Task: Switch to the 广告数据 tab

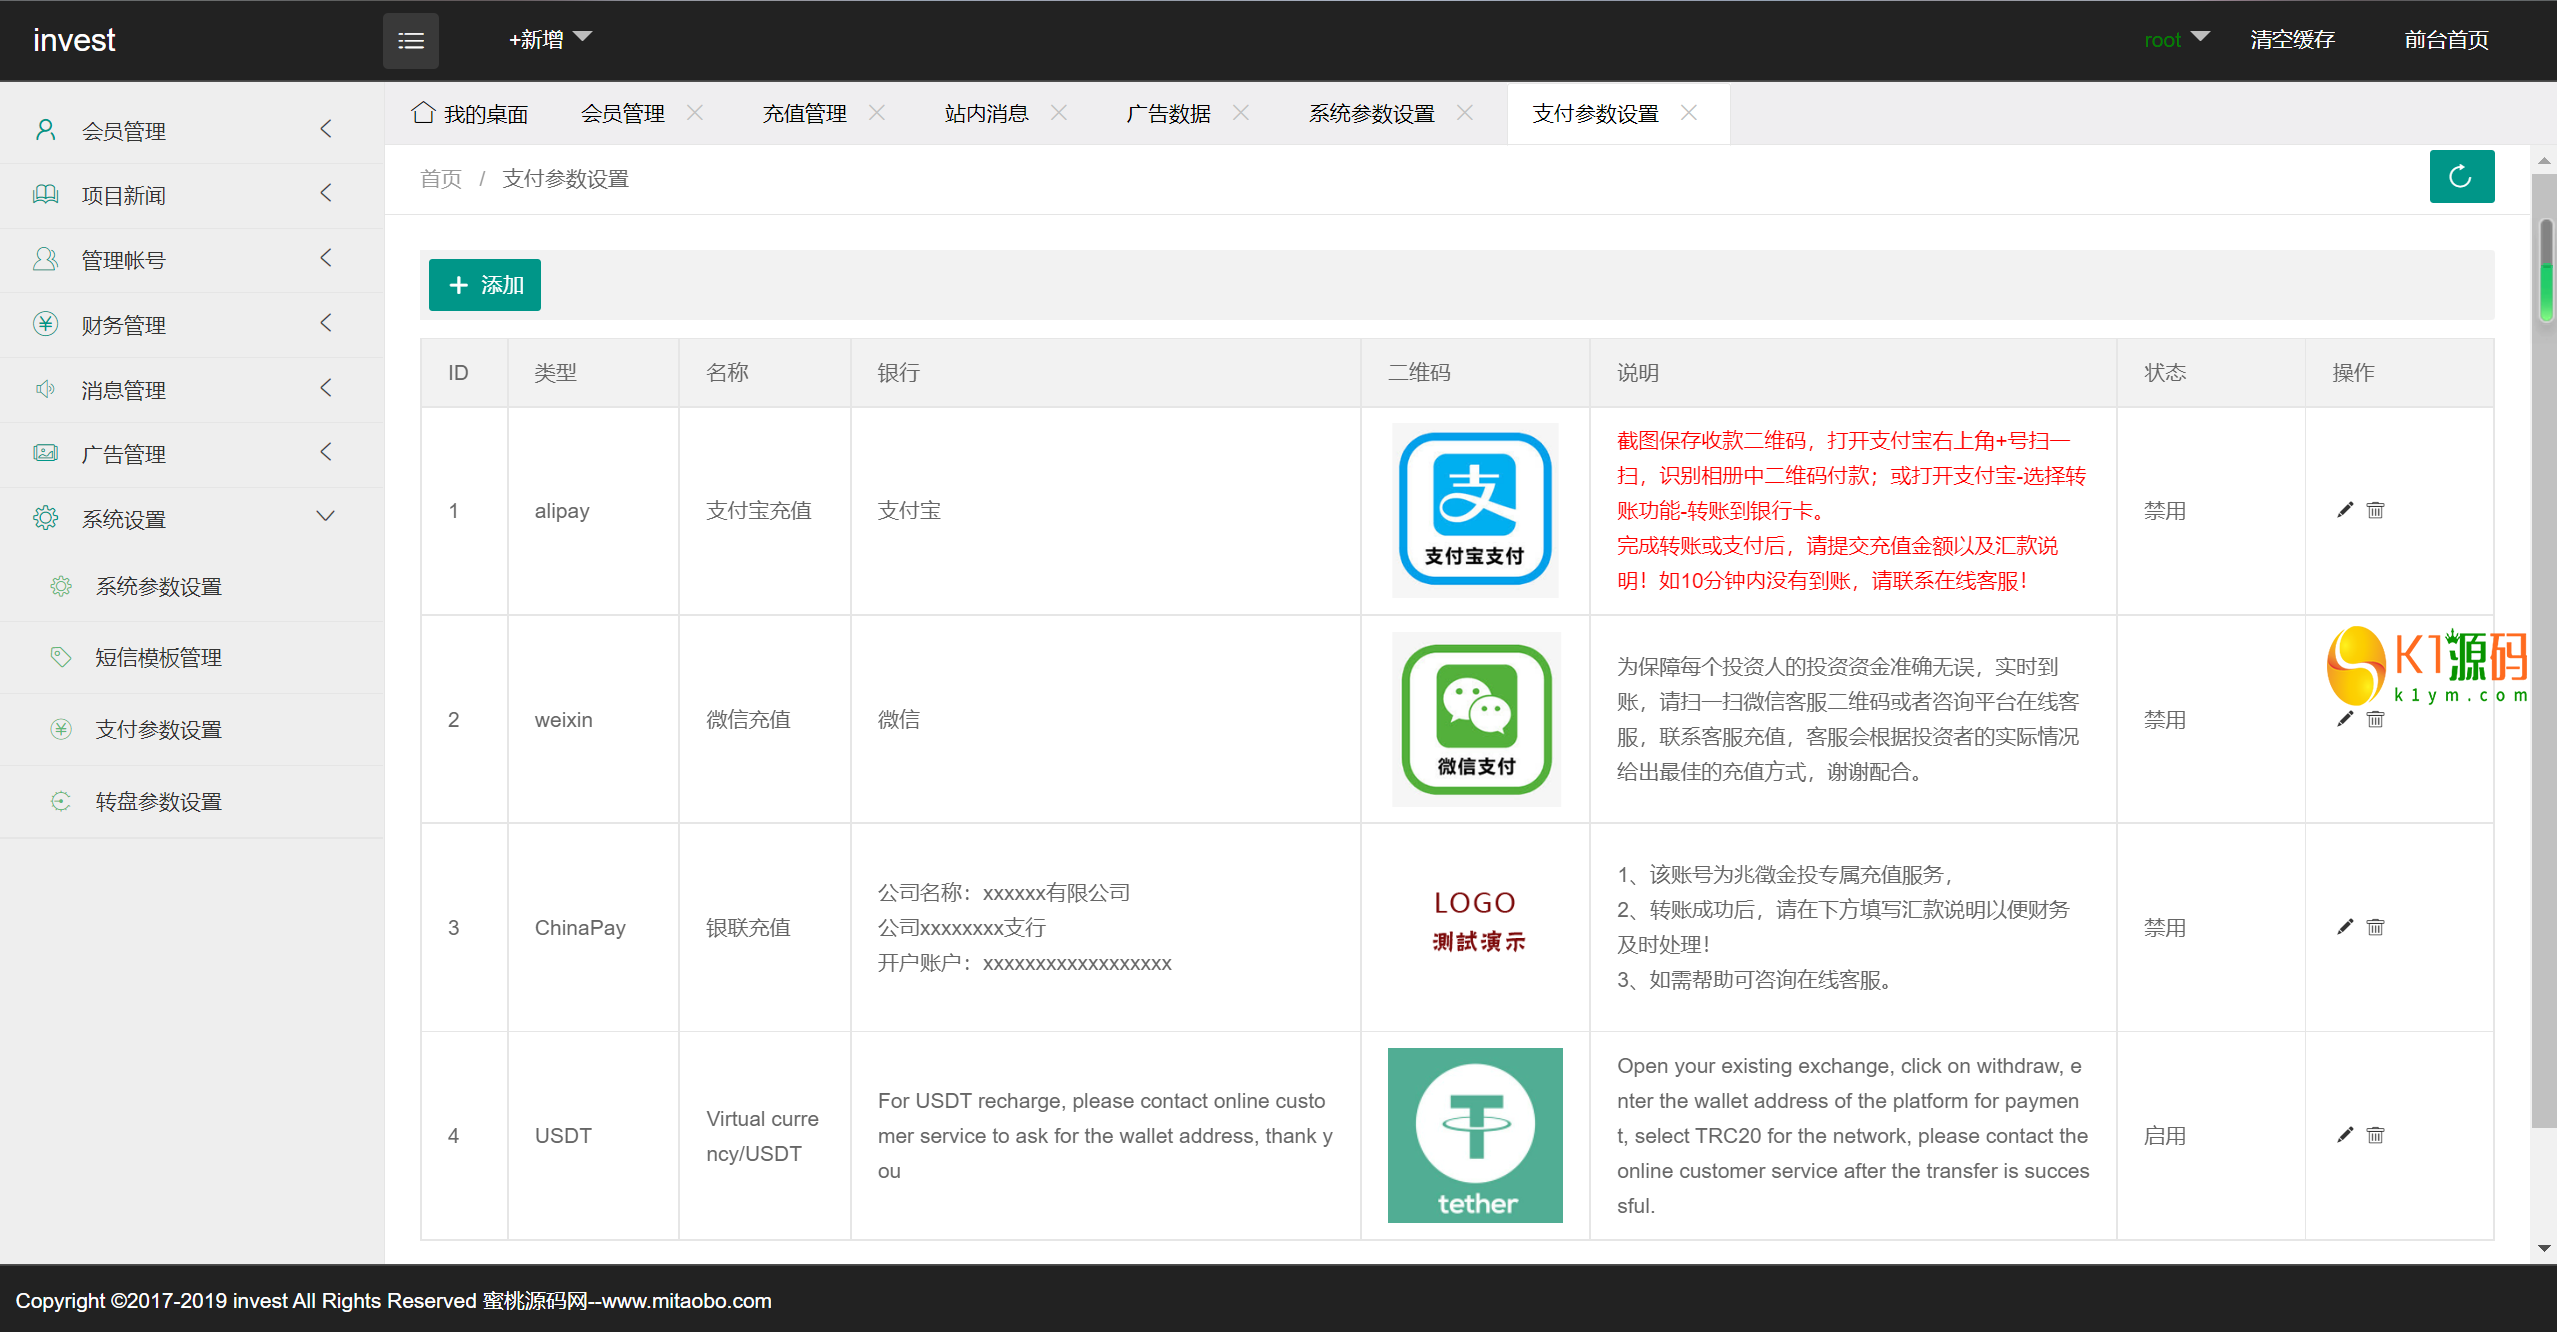Action: point(1168,114)
